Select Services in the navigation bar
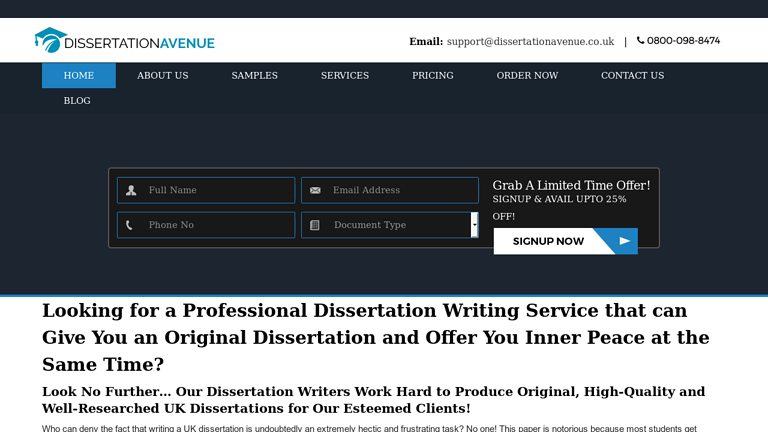Image resolution: width=768 pixels, height=432 pixels. tap(344, 76)
